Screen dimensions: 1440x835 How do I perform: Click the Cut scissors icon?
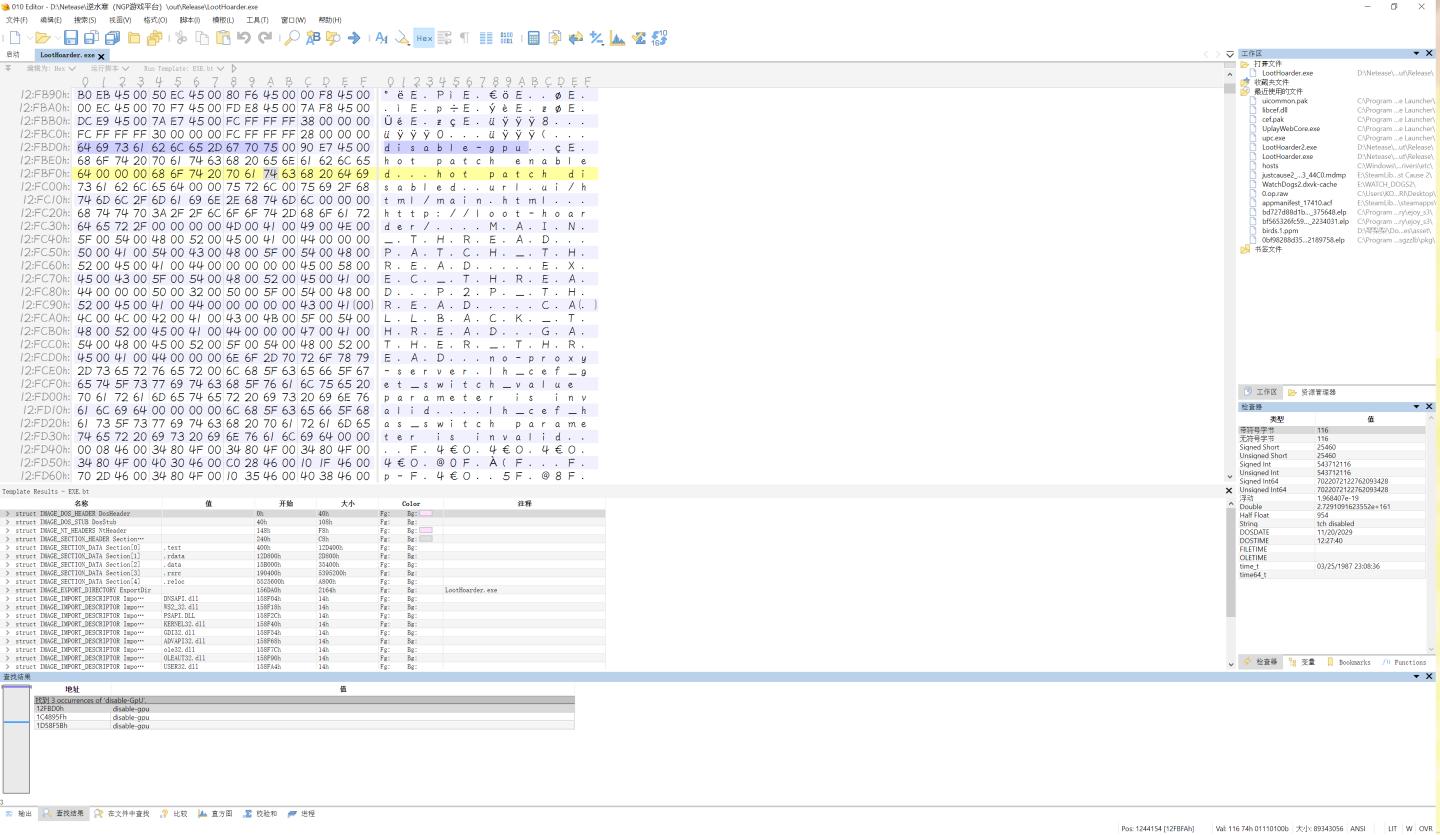click(x=181, y=38)
